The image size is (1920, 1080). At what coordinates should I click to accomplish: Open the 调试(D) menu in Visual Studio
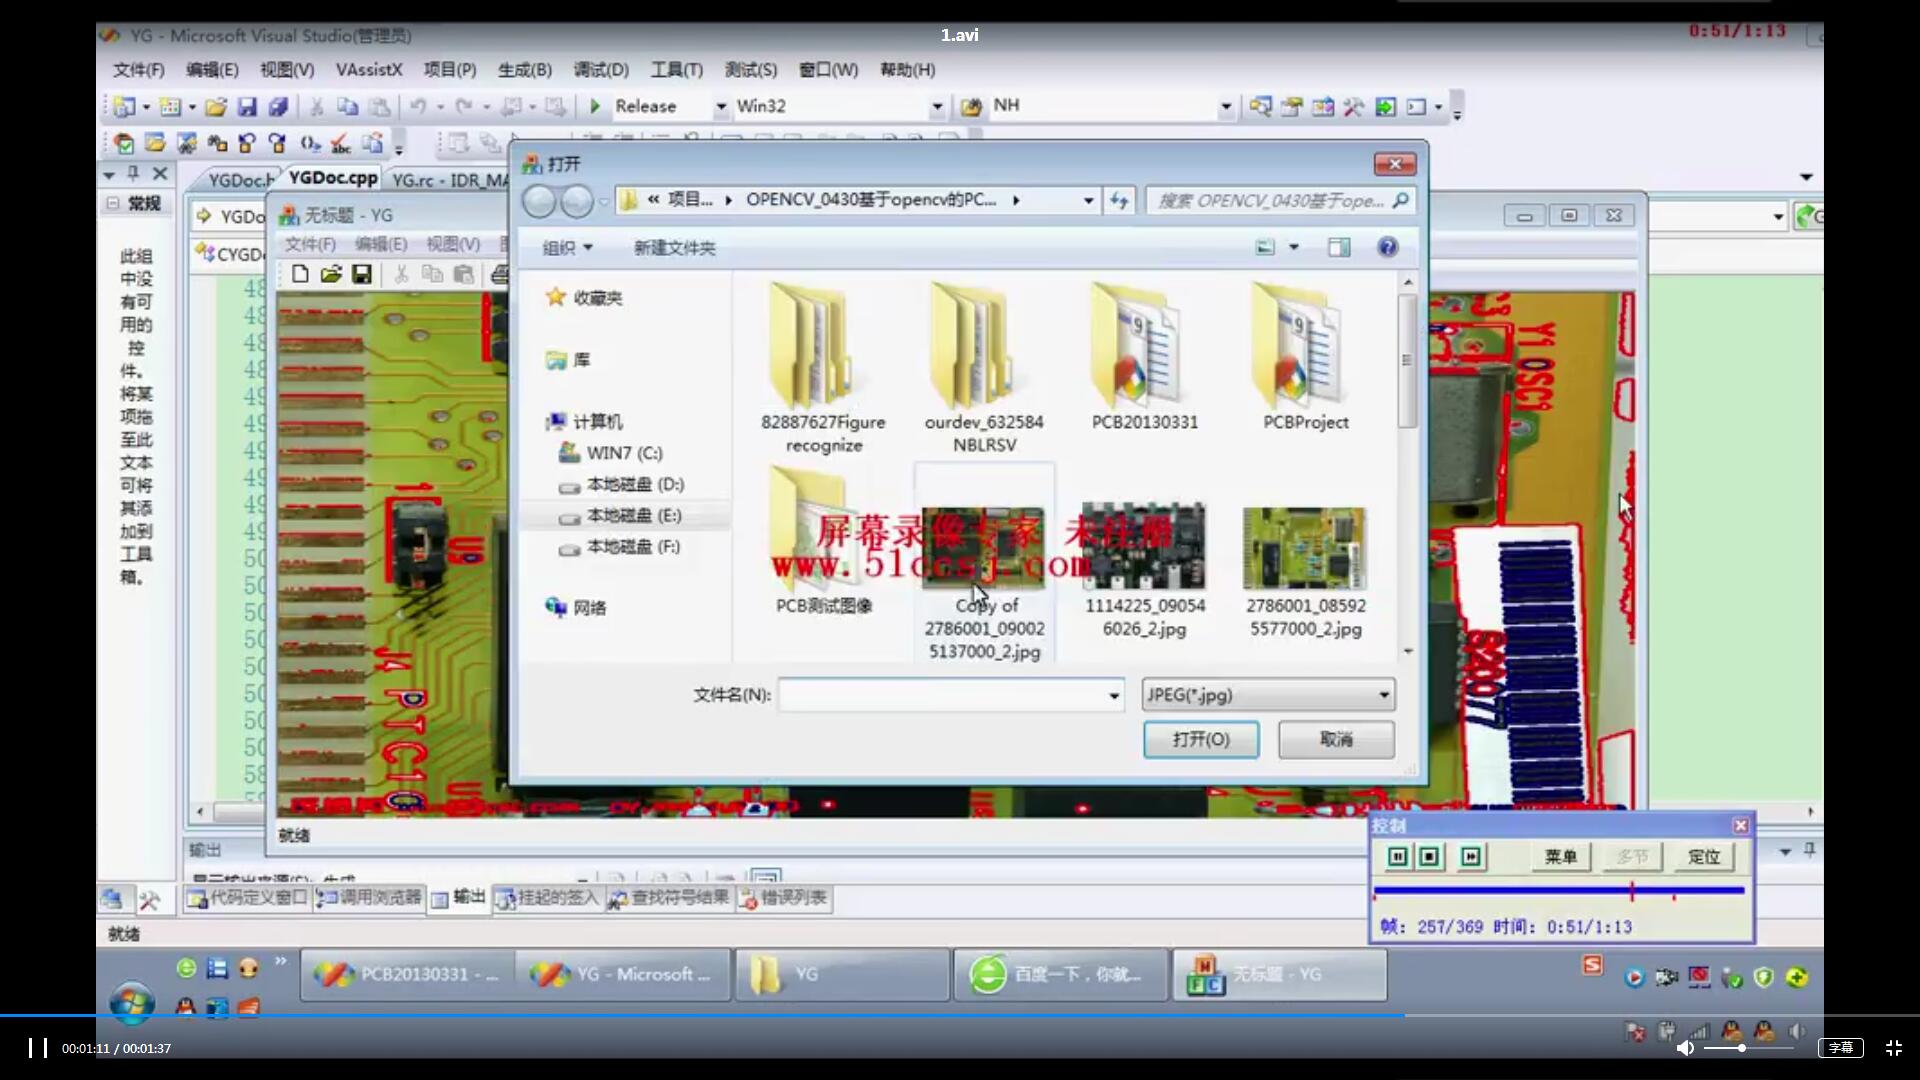[x=601, y=70]
